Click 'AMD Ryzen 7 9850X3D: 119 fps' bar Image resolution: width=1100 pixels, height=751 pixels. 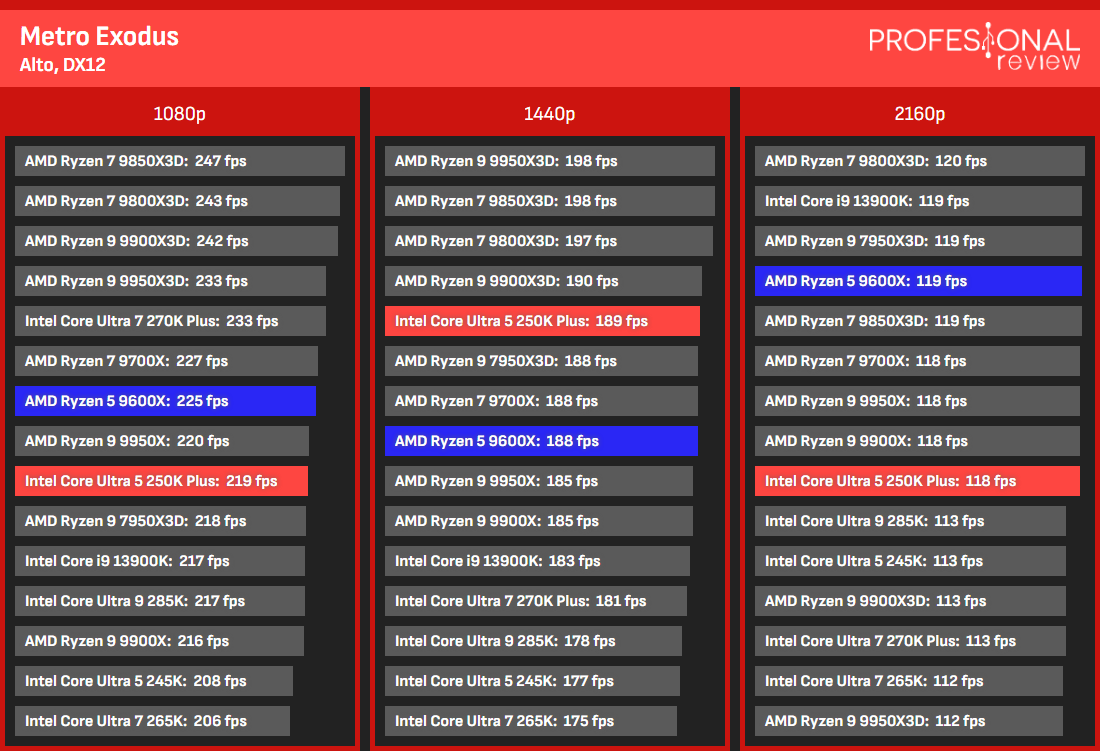(918, 320)
